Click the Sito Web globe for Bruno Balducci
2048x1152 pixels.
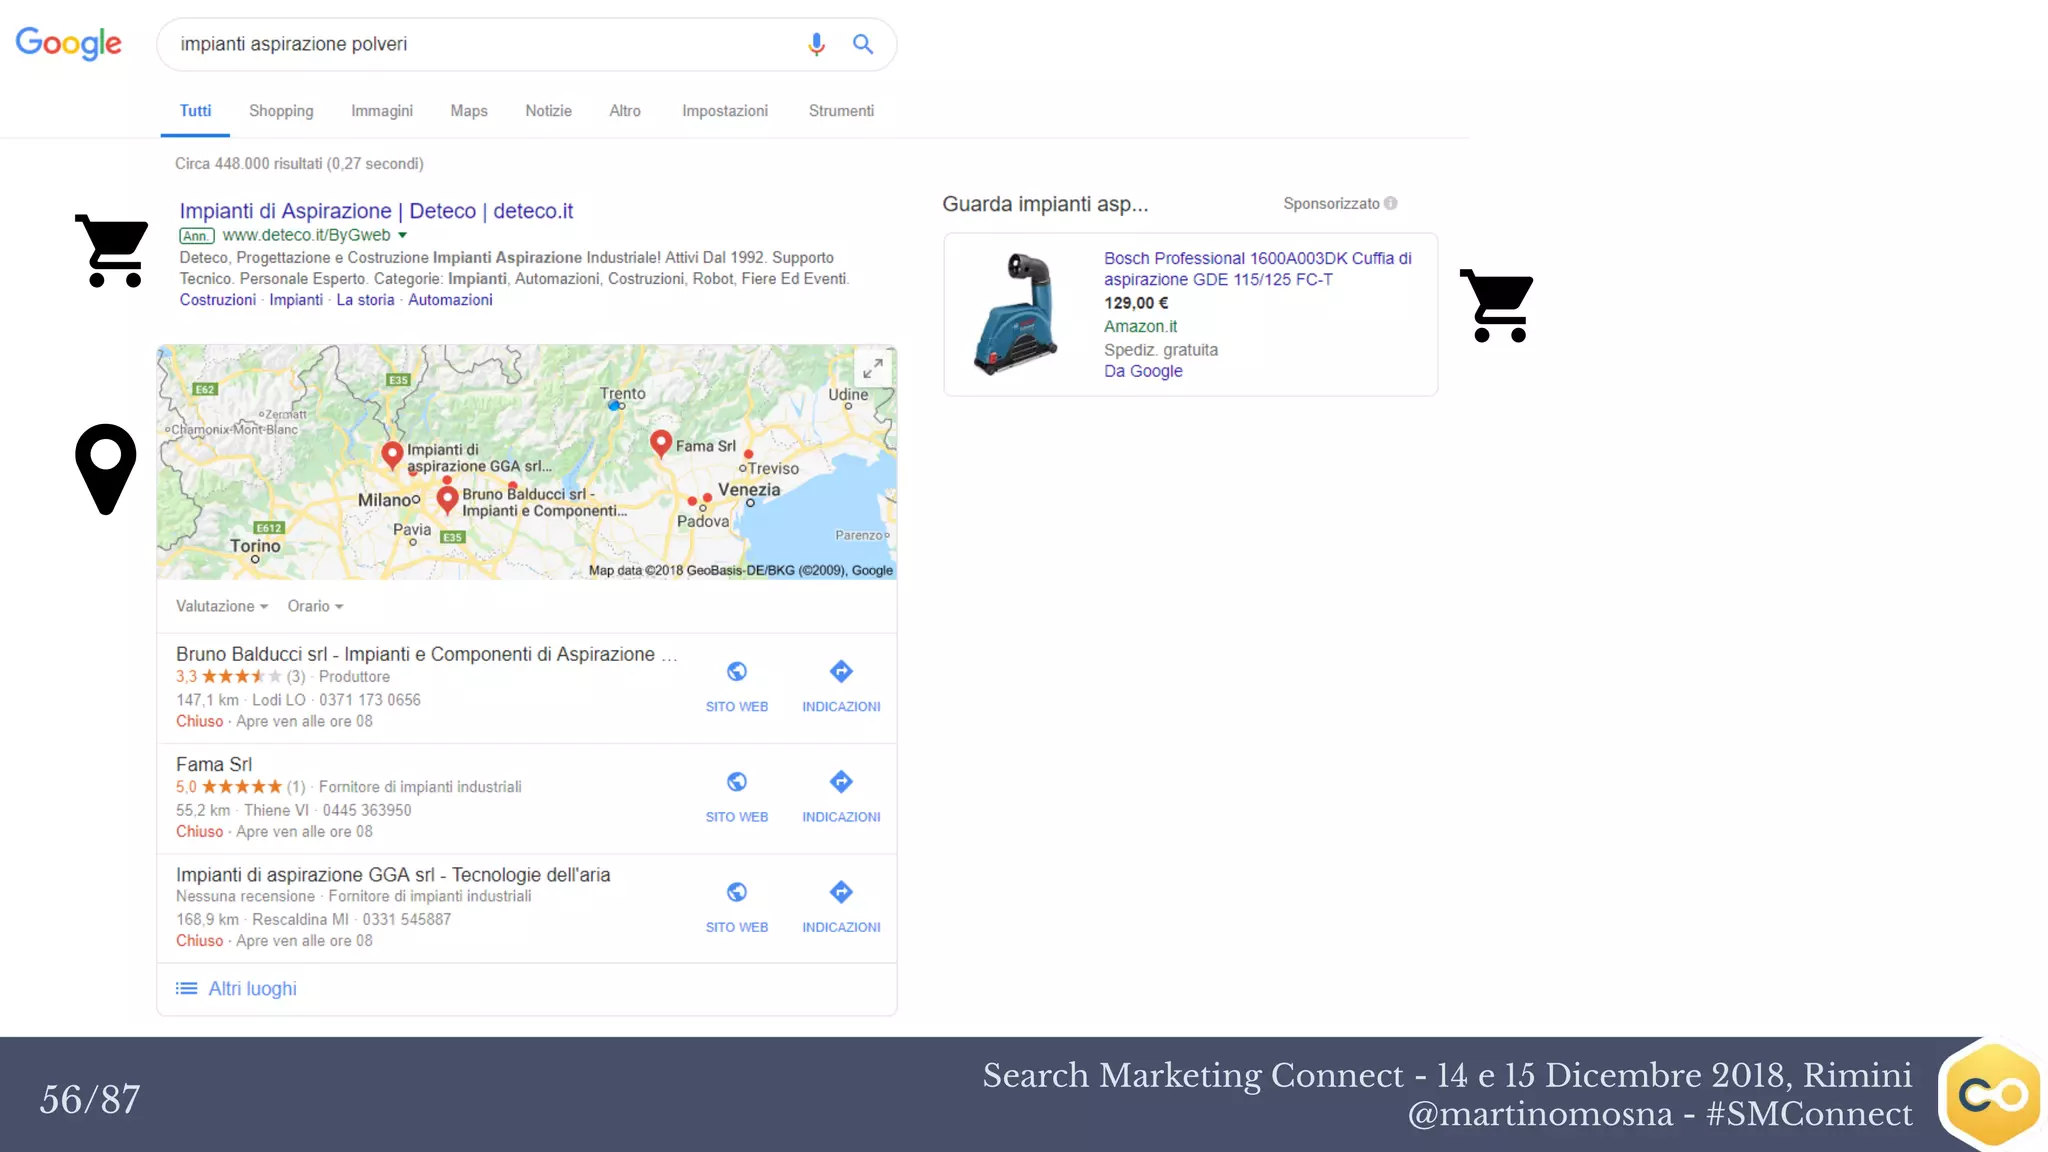tap(737, 671)
